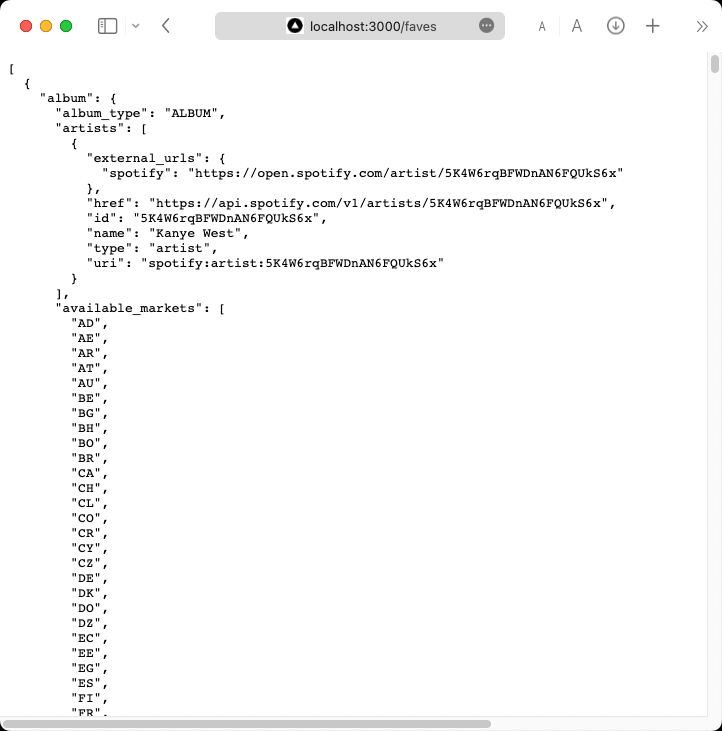Image resolution: width=722 pixels, height=731 pixels.
Task: Click the green full-screen button
Action: pos(66,26)
